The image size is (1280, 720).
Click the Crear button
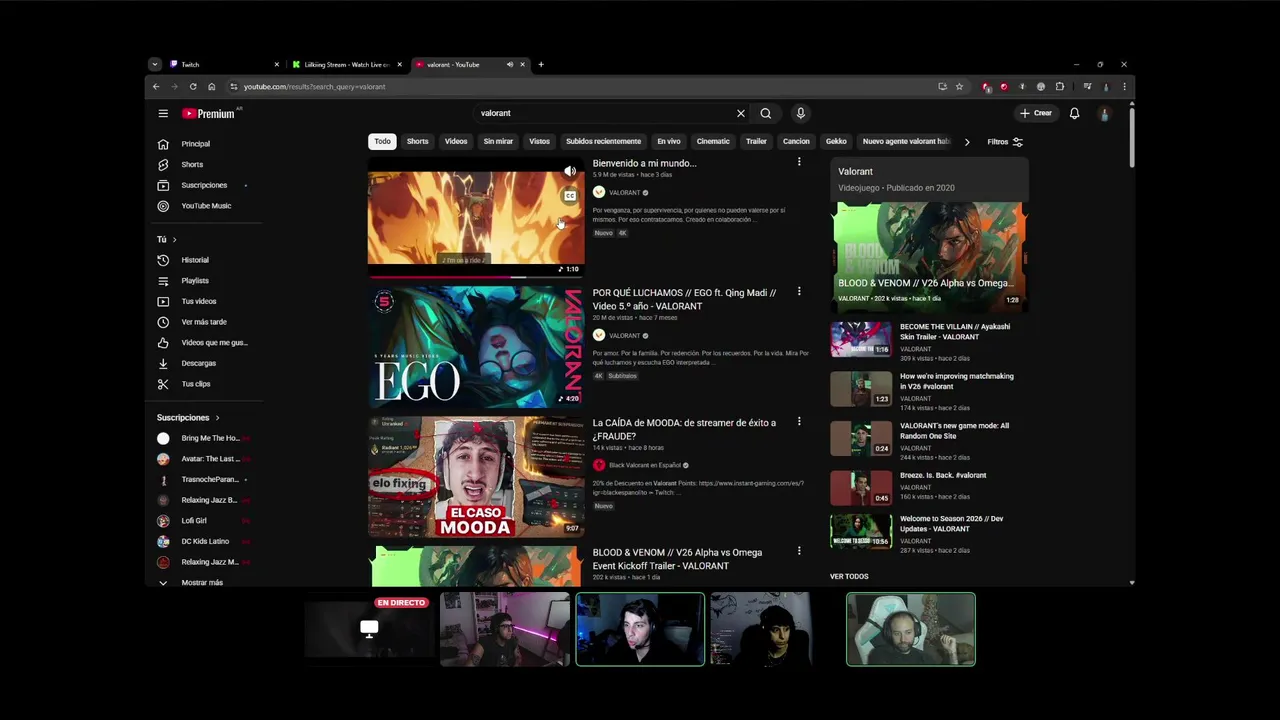point(1036,113)
